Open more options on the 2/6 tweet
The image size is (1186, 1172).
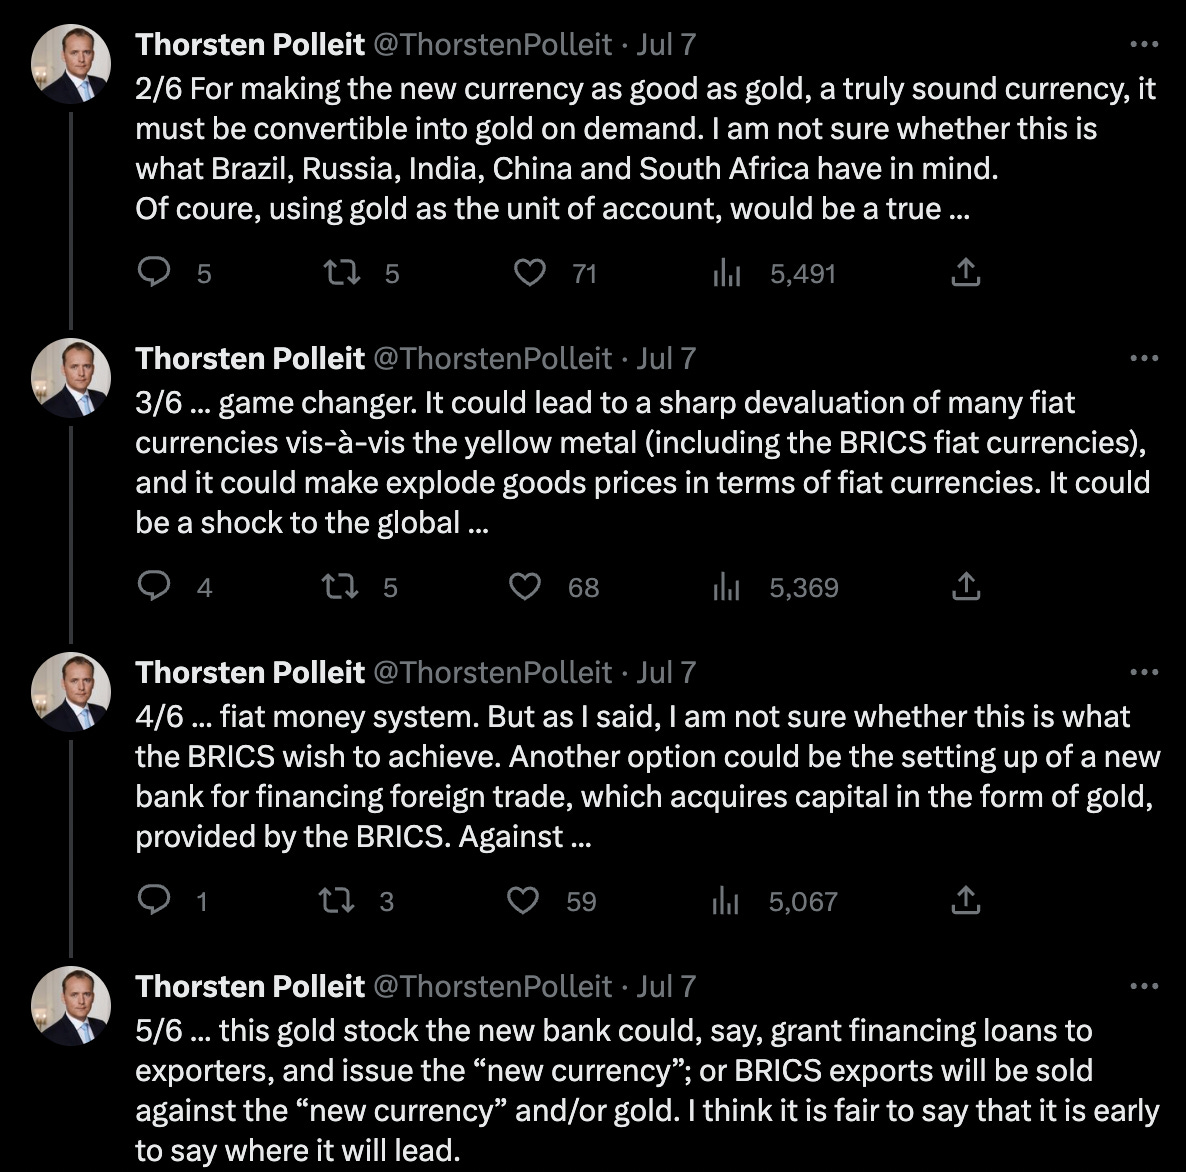click(1143, 44)
